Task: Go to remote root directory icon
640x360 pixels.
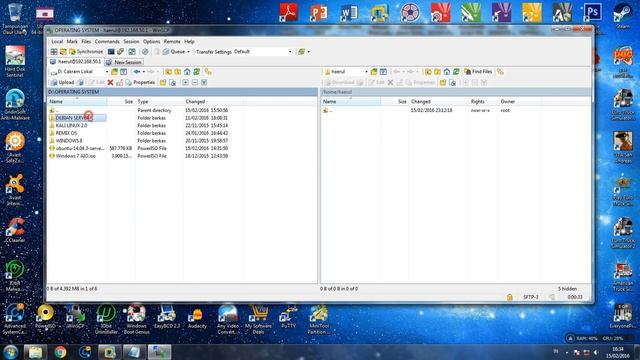Action: tap(438, 72)
